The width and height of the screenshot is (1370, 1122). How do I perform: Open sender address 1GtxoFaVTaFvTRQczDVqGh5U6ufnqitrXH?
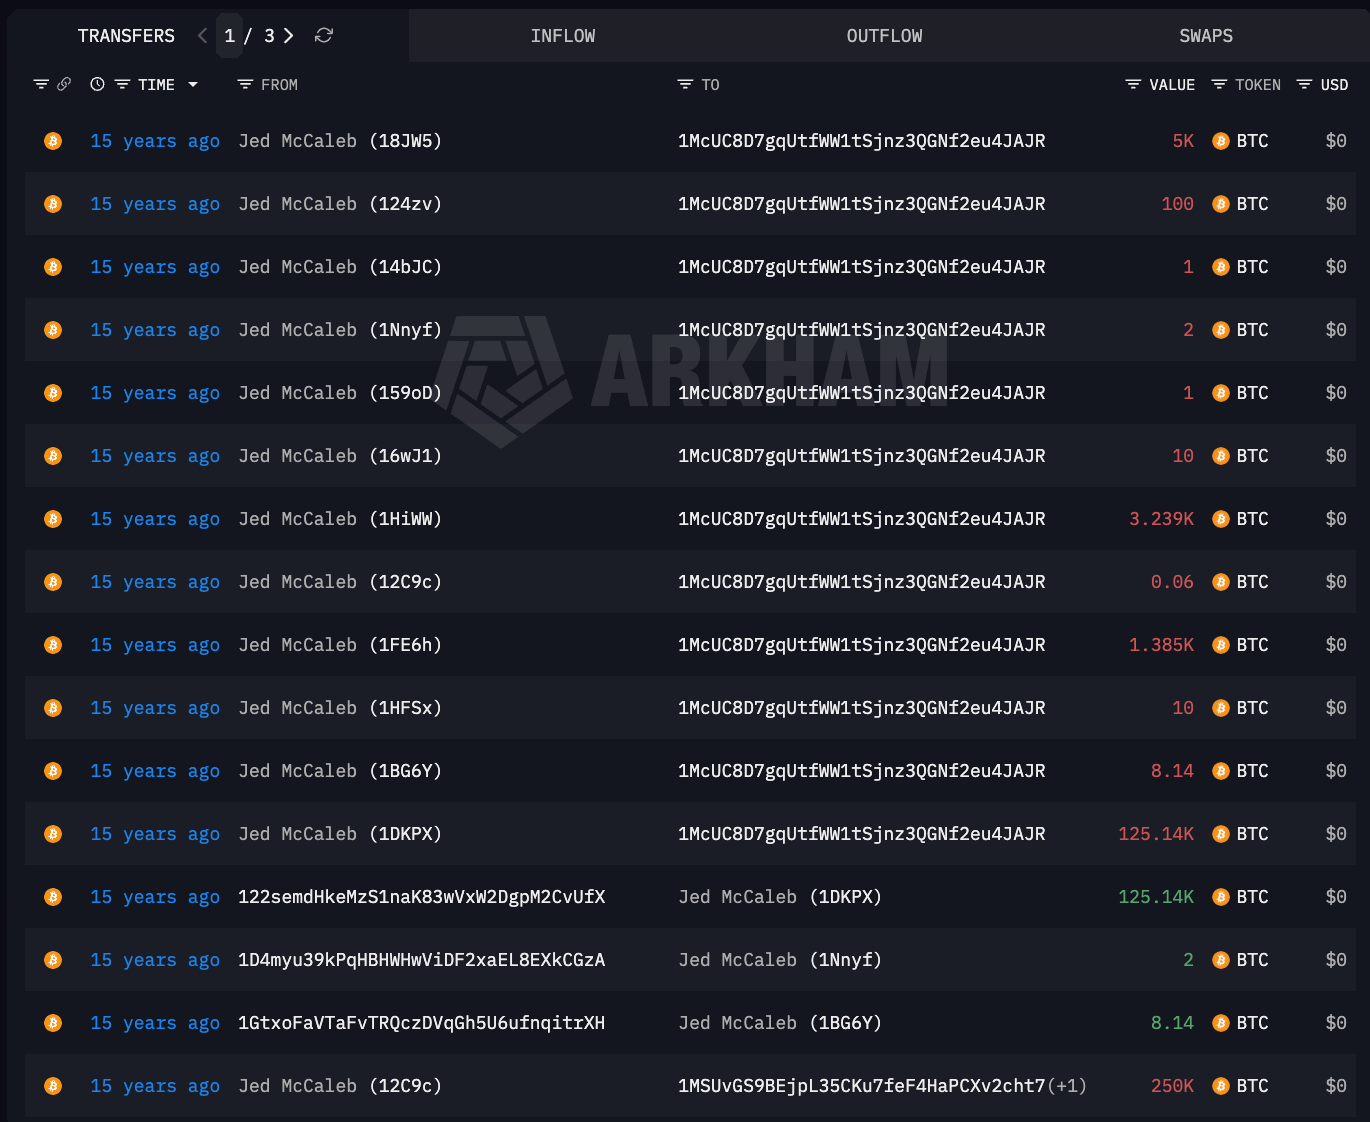coord(422,1023)
